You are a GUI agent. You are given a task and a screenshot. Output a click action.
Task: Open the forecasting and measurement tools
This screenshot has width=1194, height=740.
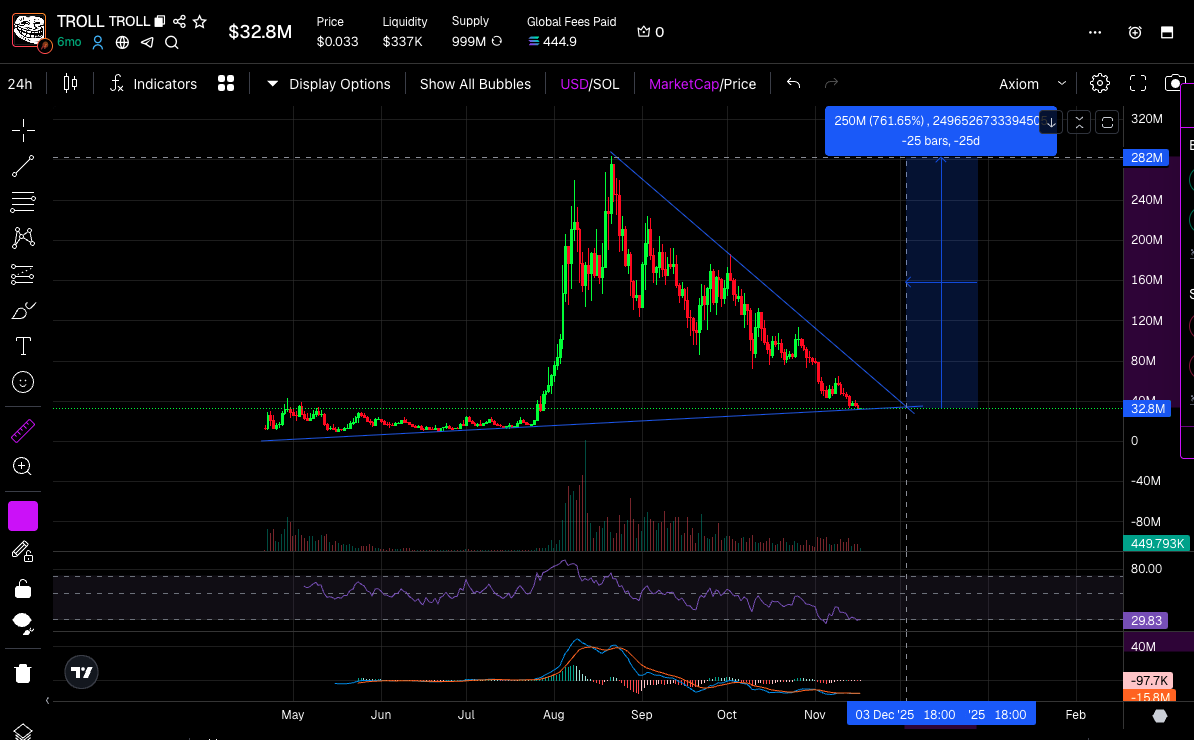[x=23, y=274]
